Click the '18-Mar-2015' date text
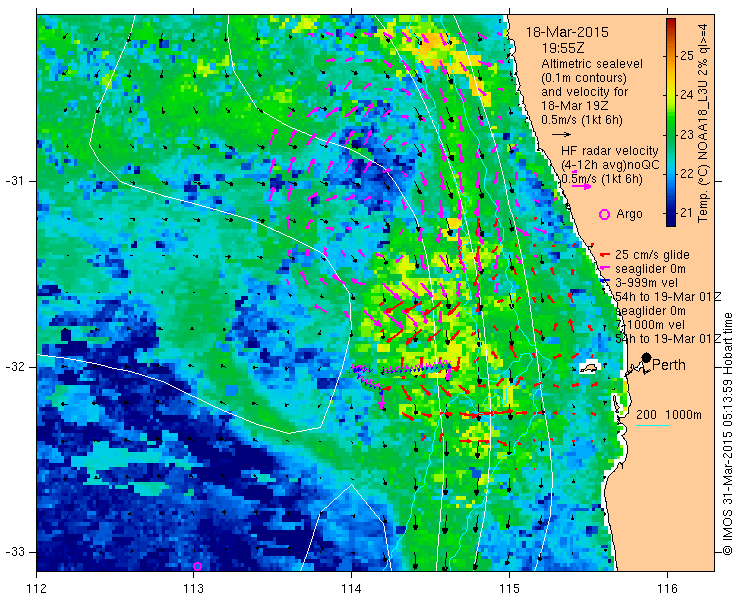The image size is (740, 600). (567, 33)
